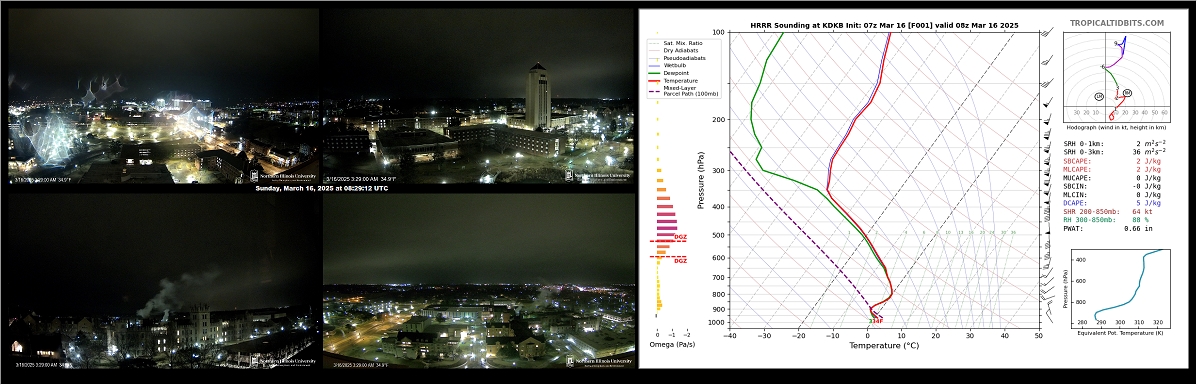Click the Northern Illinois University logo on bottom-right webcam
The height and width of the screenshot is (385, 1197).
point(598,361)
